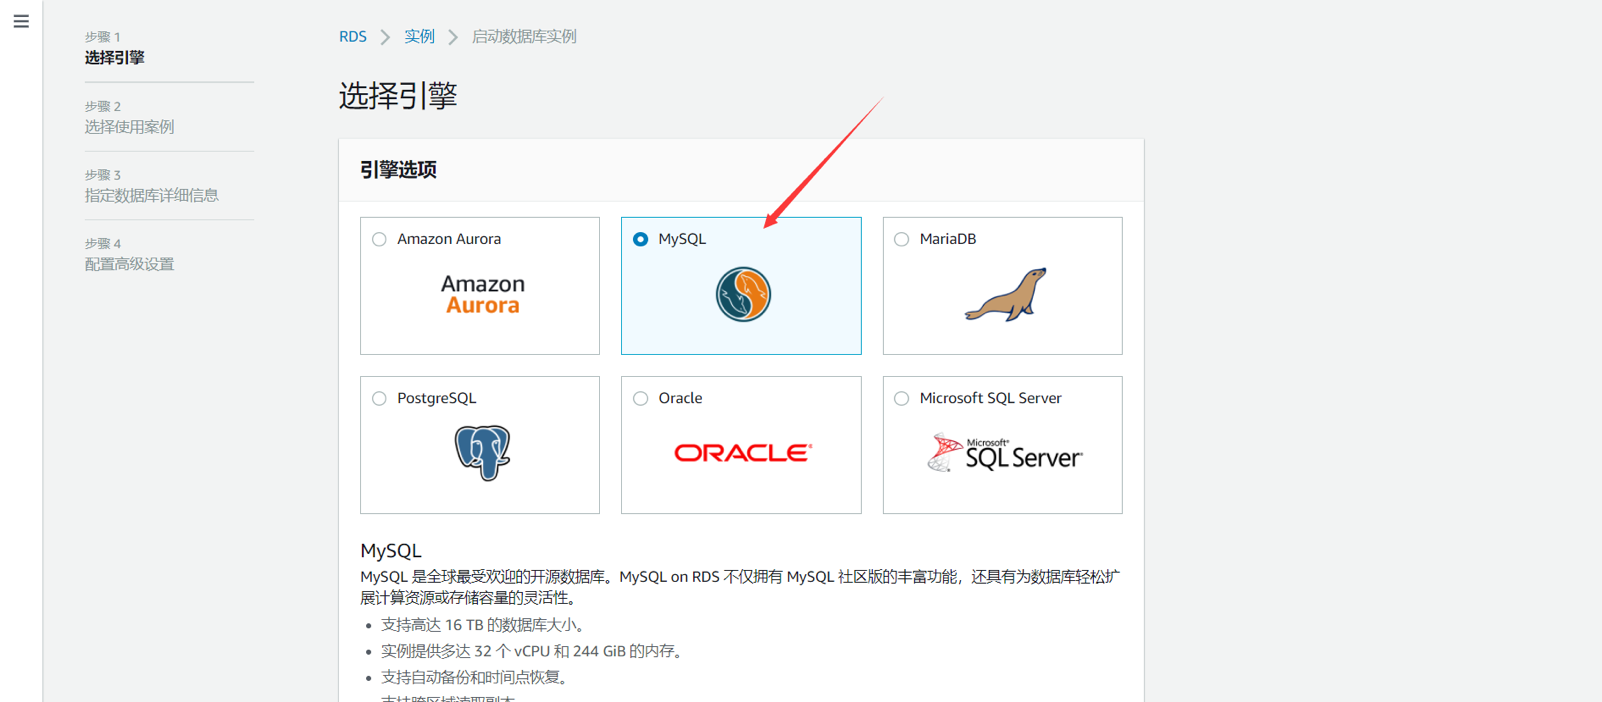Go to step 4 配置高级设置
This screenshot has width=1602, height=702.
coord(129,264)
